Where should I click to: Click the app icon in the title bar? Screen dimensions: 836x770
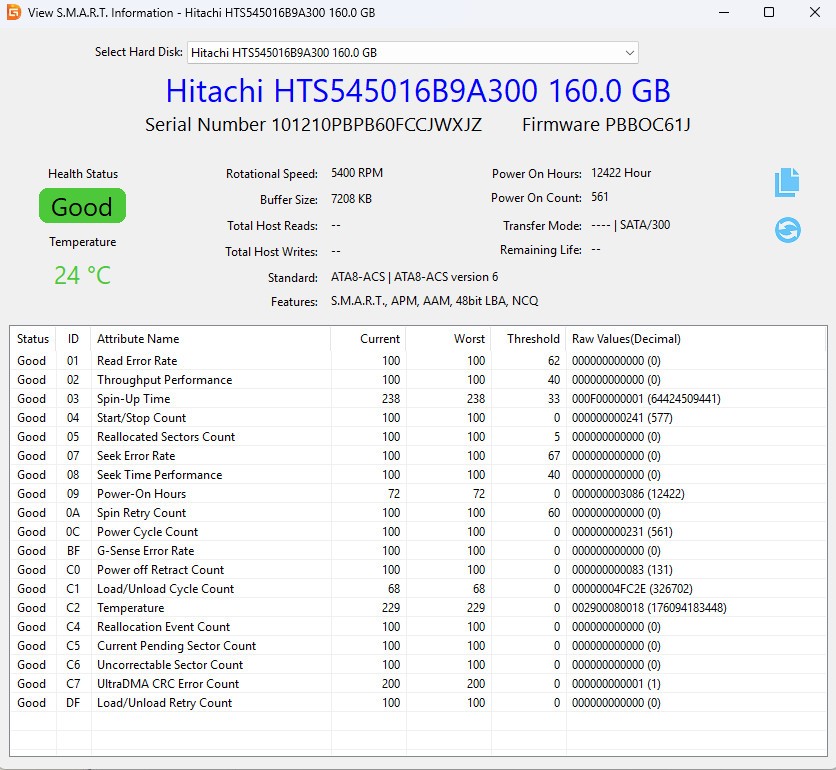[x=14, y=12]
